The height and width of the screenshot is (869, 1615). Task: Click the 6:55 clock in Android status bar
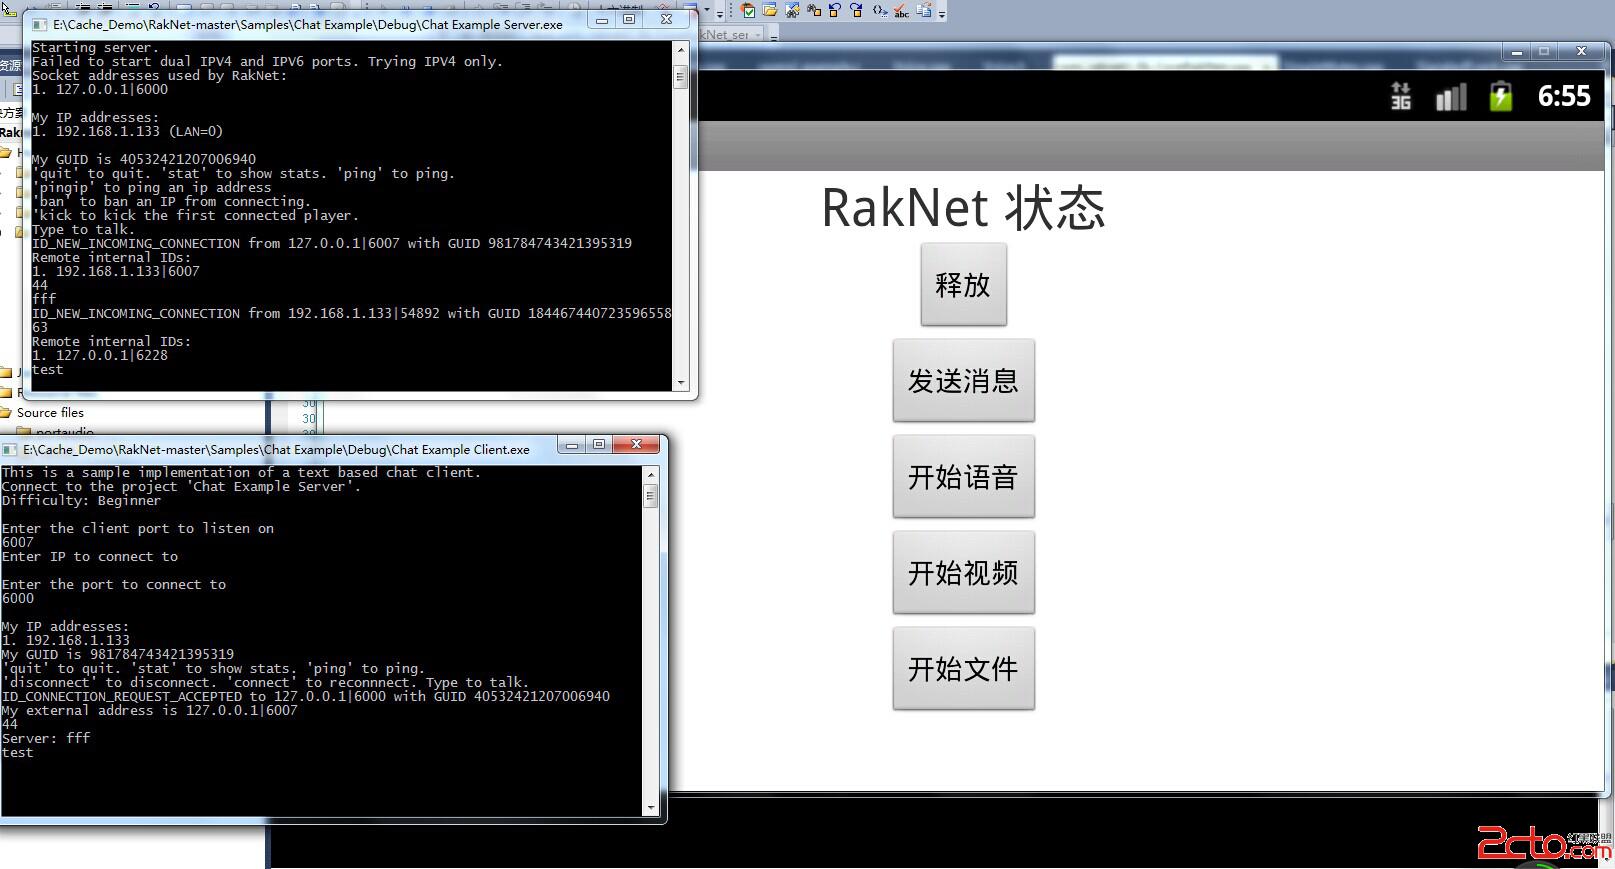[1564, 96]
